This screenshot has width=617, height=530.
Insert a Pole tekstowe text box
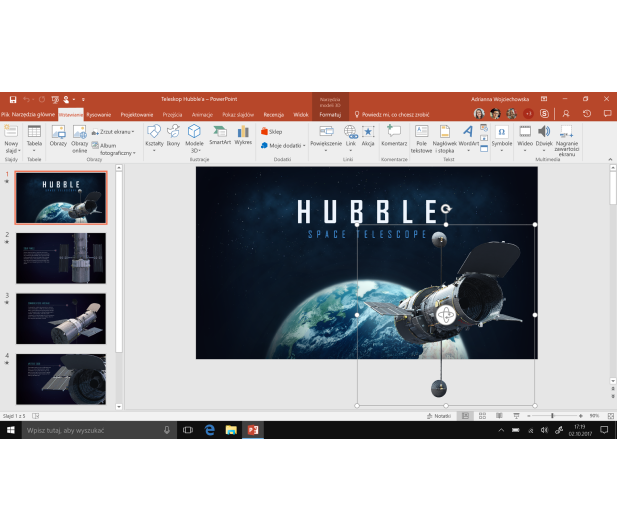[x=421, y=139]
